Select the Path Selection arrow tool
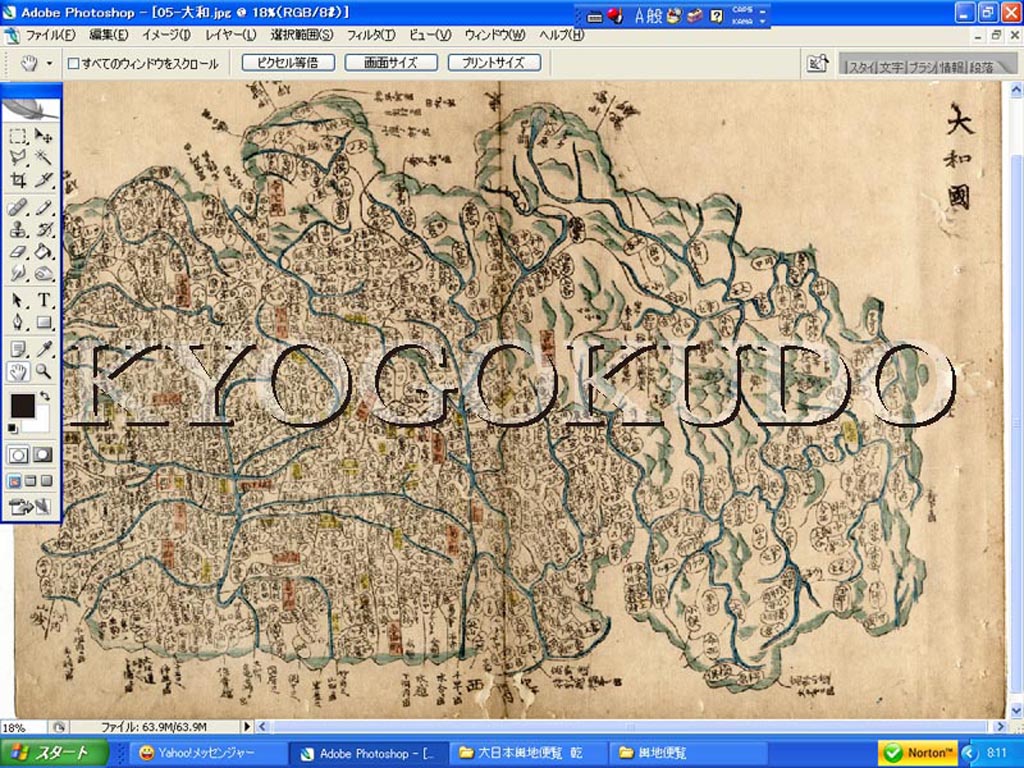This screenshot has height=768, width=1024. click(x=18, y=300)
